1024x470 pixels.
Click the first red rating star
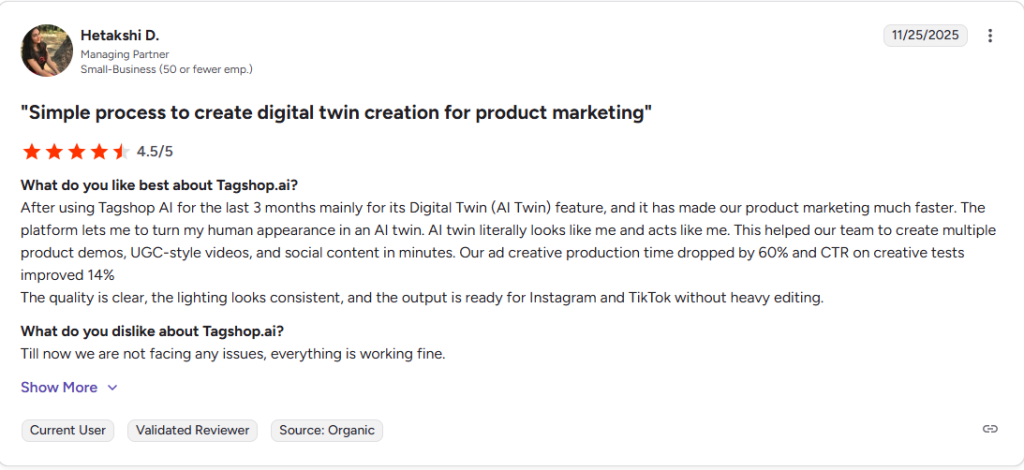[31, 152]
